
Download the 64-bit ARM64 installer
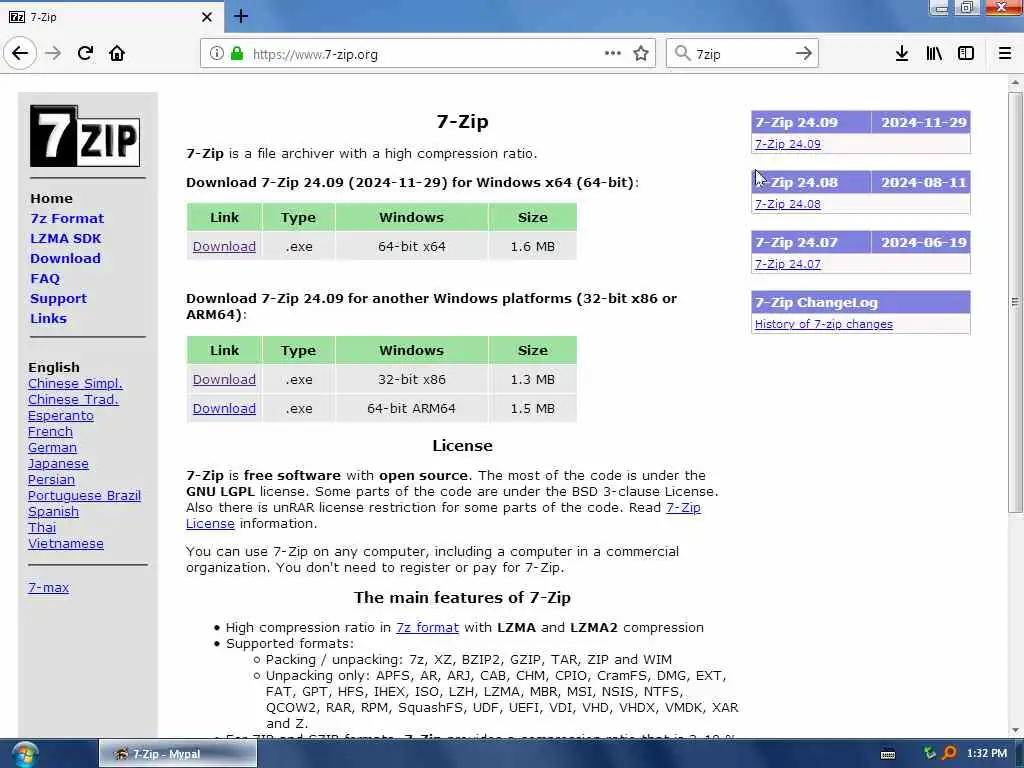click(x=224, y=409)
